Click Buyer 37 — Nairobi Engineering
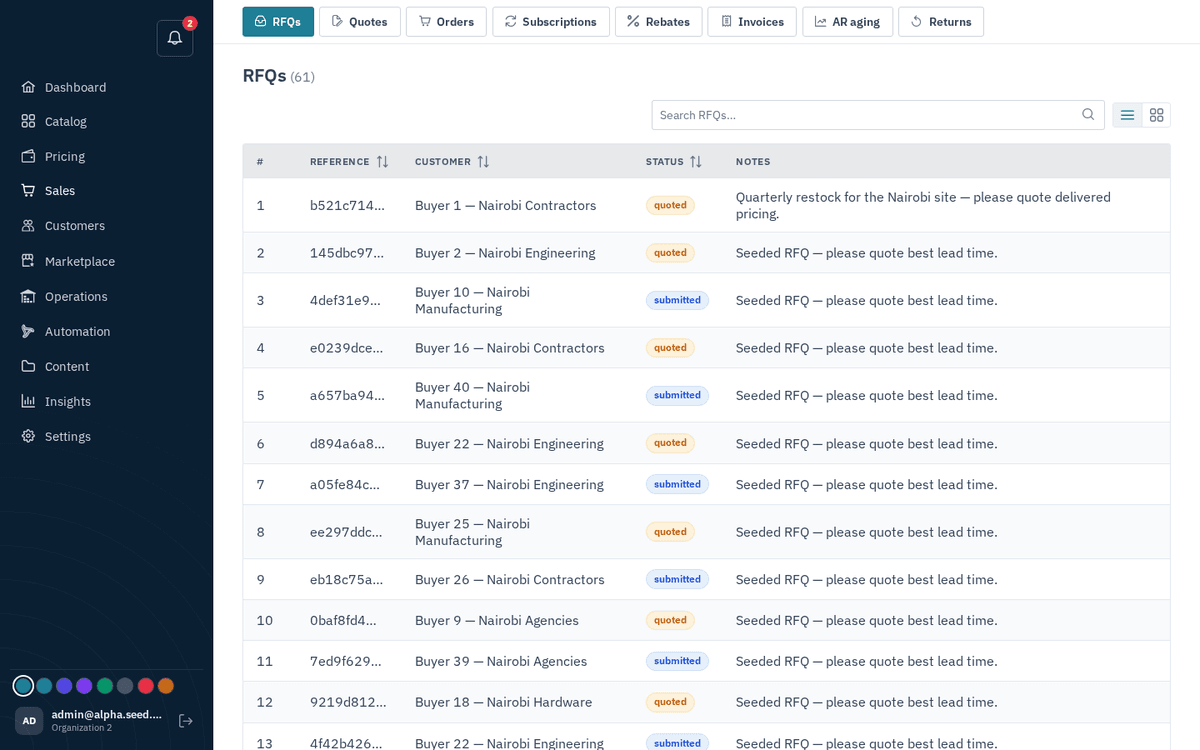The height and width of the screenshot is (750, 1200). [x=509, y=485]
